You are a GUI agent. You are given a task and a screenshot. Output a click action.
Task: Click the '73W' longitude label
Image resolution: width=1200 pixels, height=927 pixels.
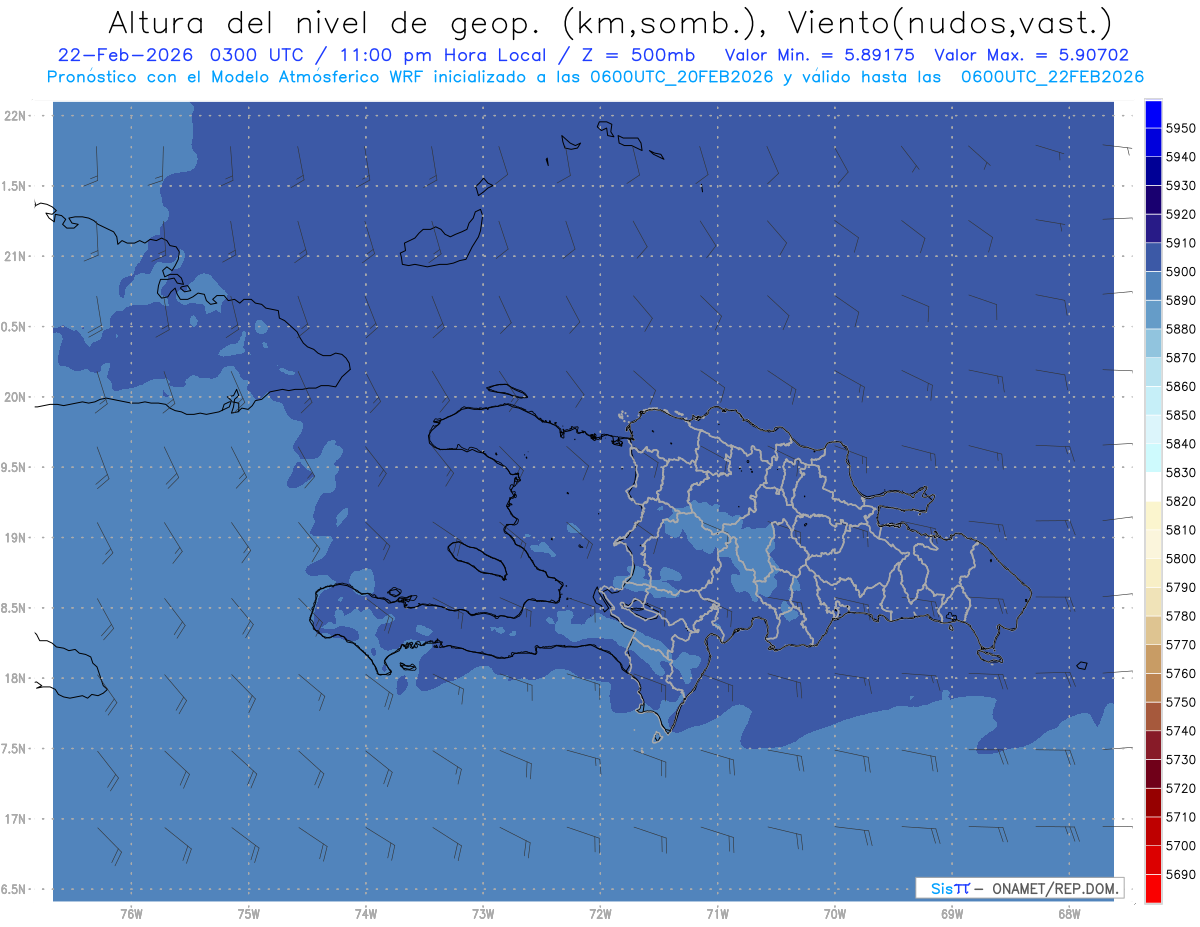(483, 914)
